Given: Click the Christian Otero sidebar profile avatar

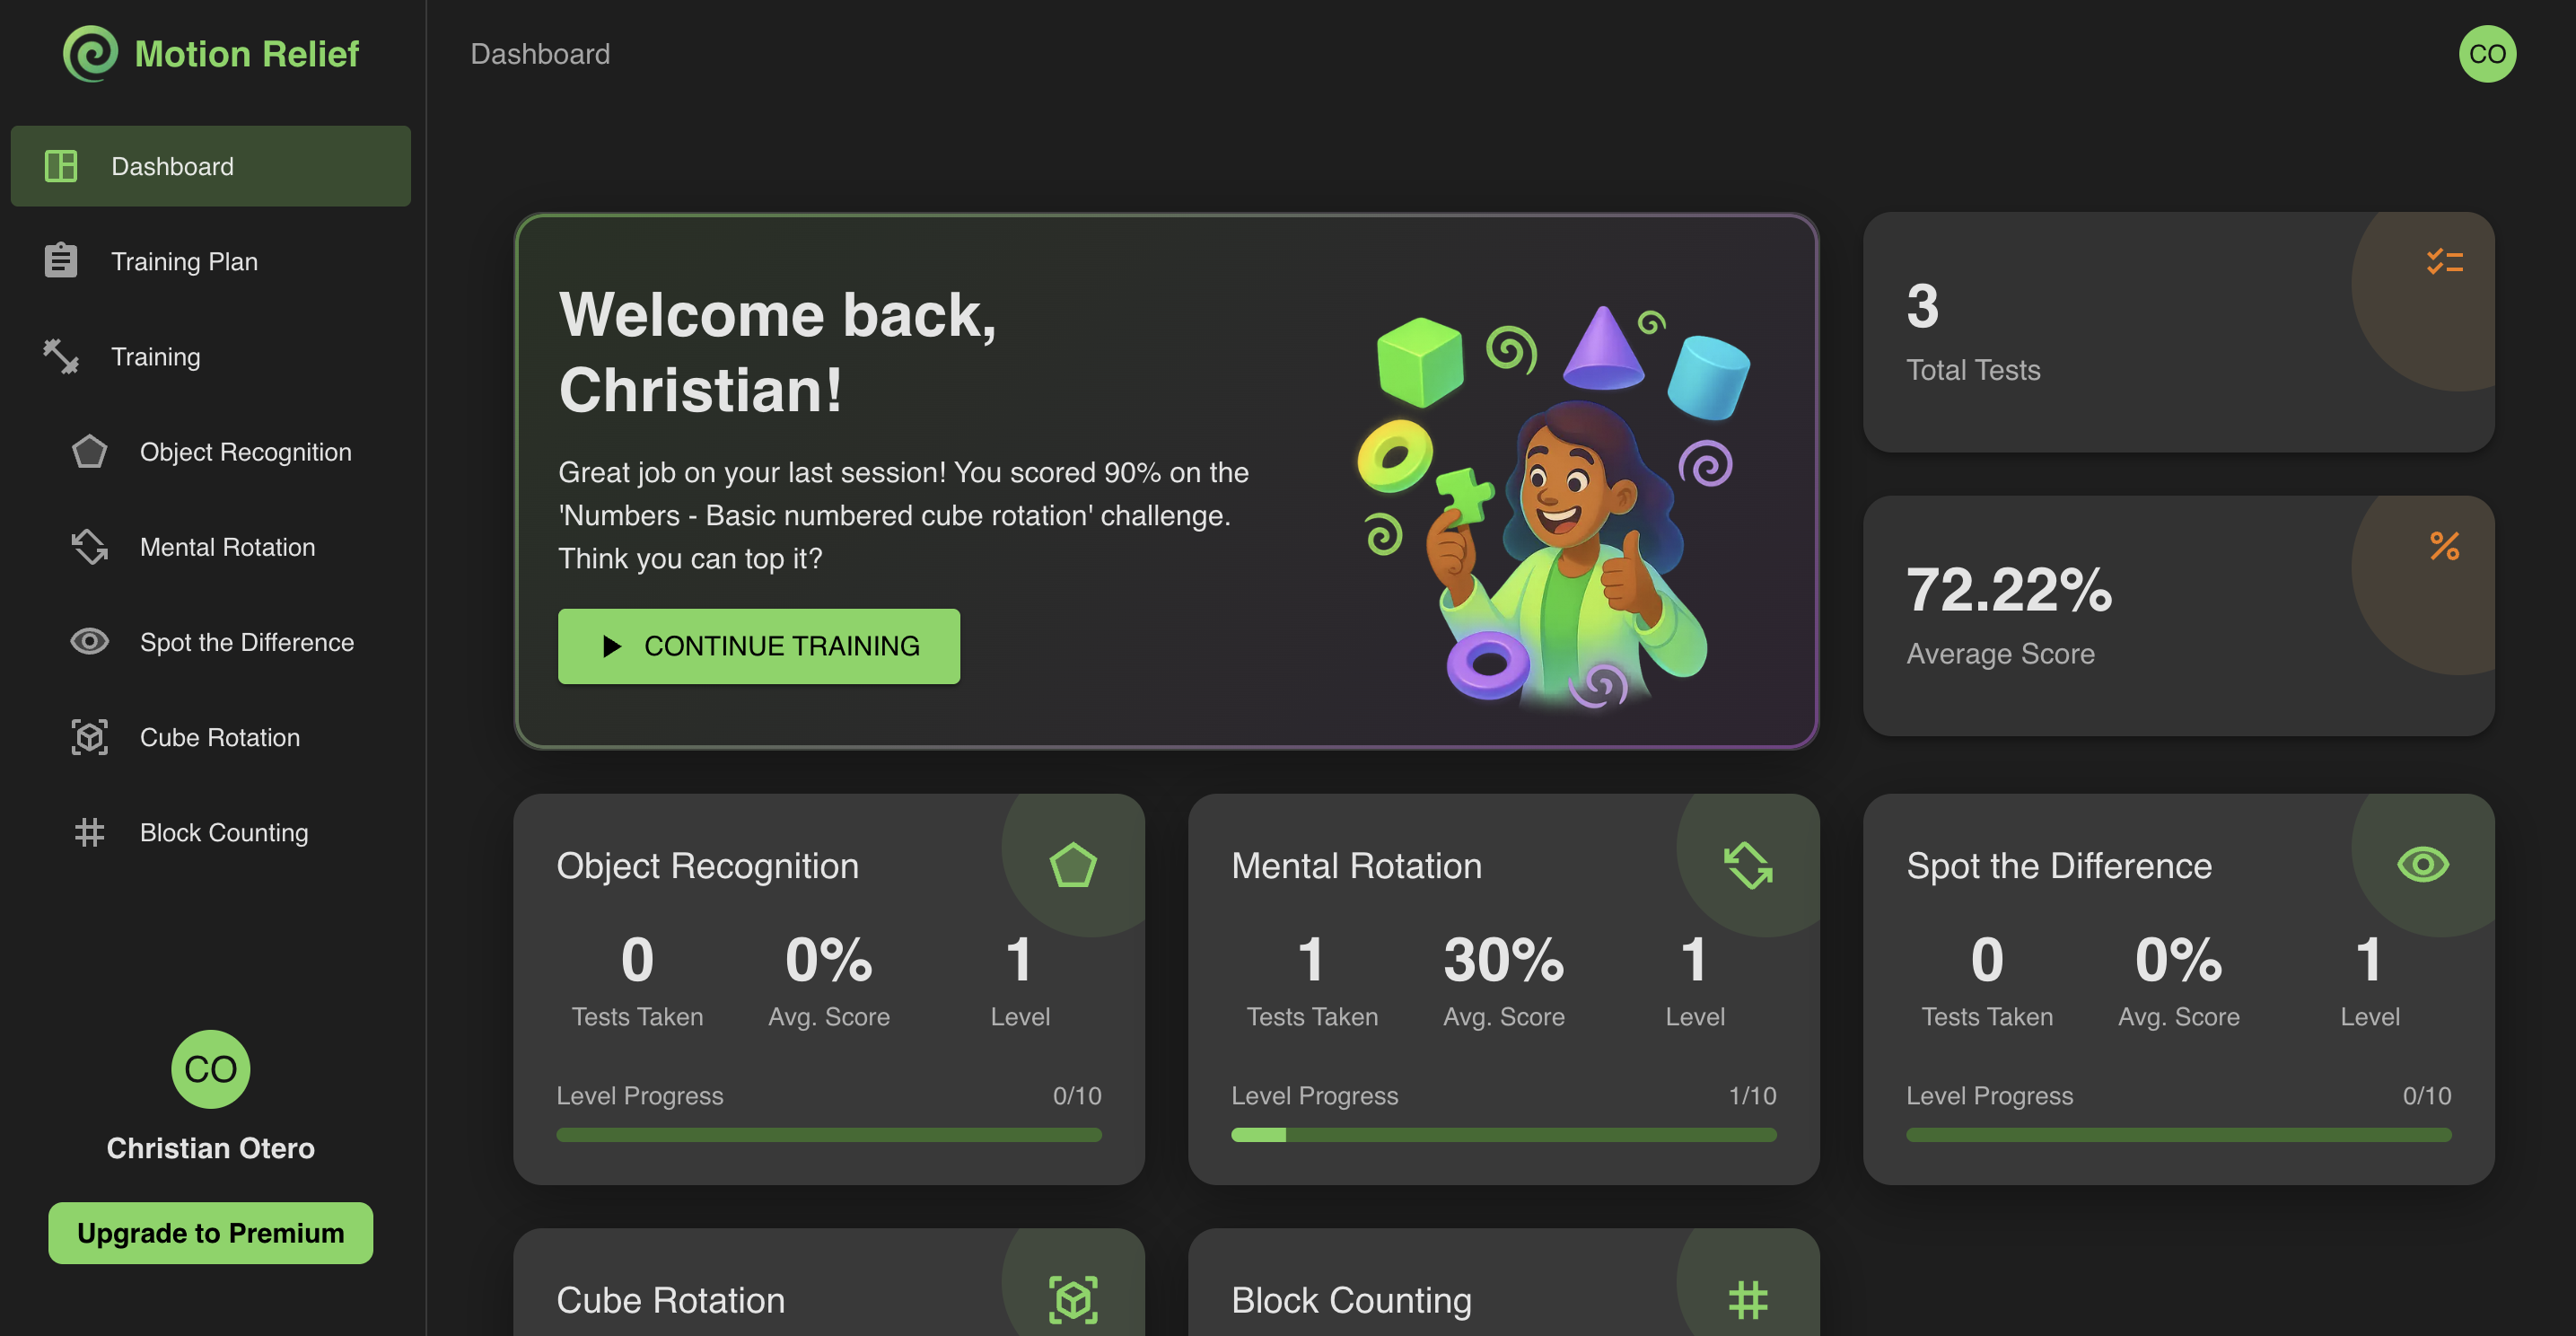Looking at the screenshot, I should click(210, 1069).
